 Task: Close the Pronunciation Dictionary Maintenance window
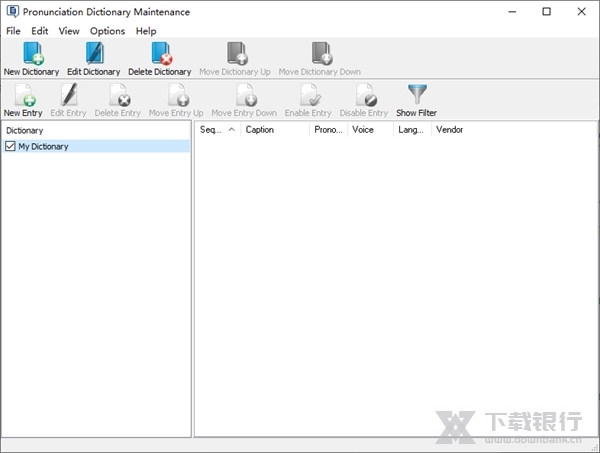[581, 11]
